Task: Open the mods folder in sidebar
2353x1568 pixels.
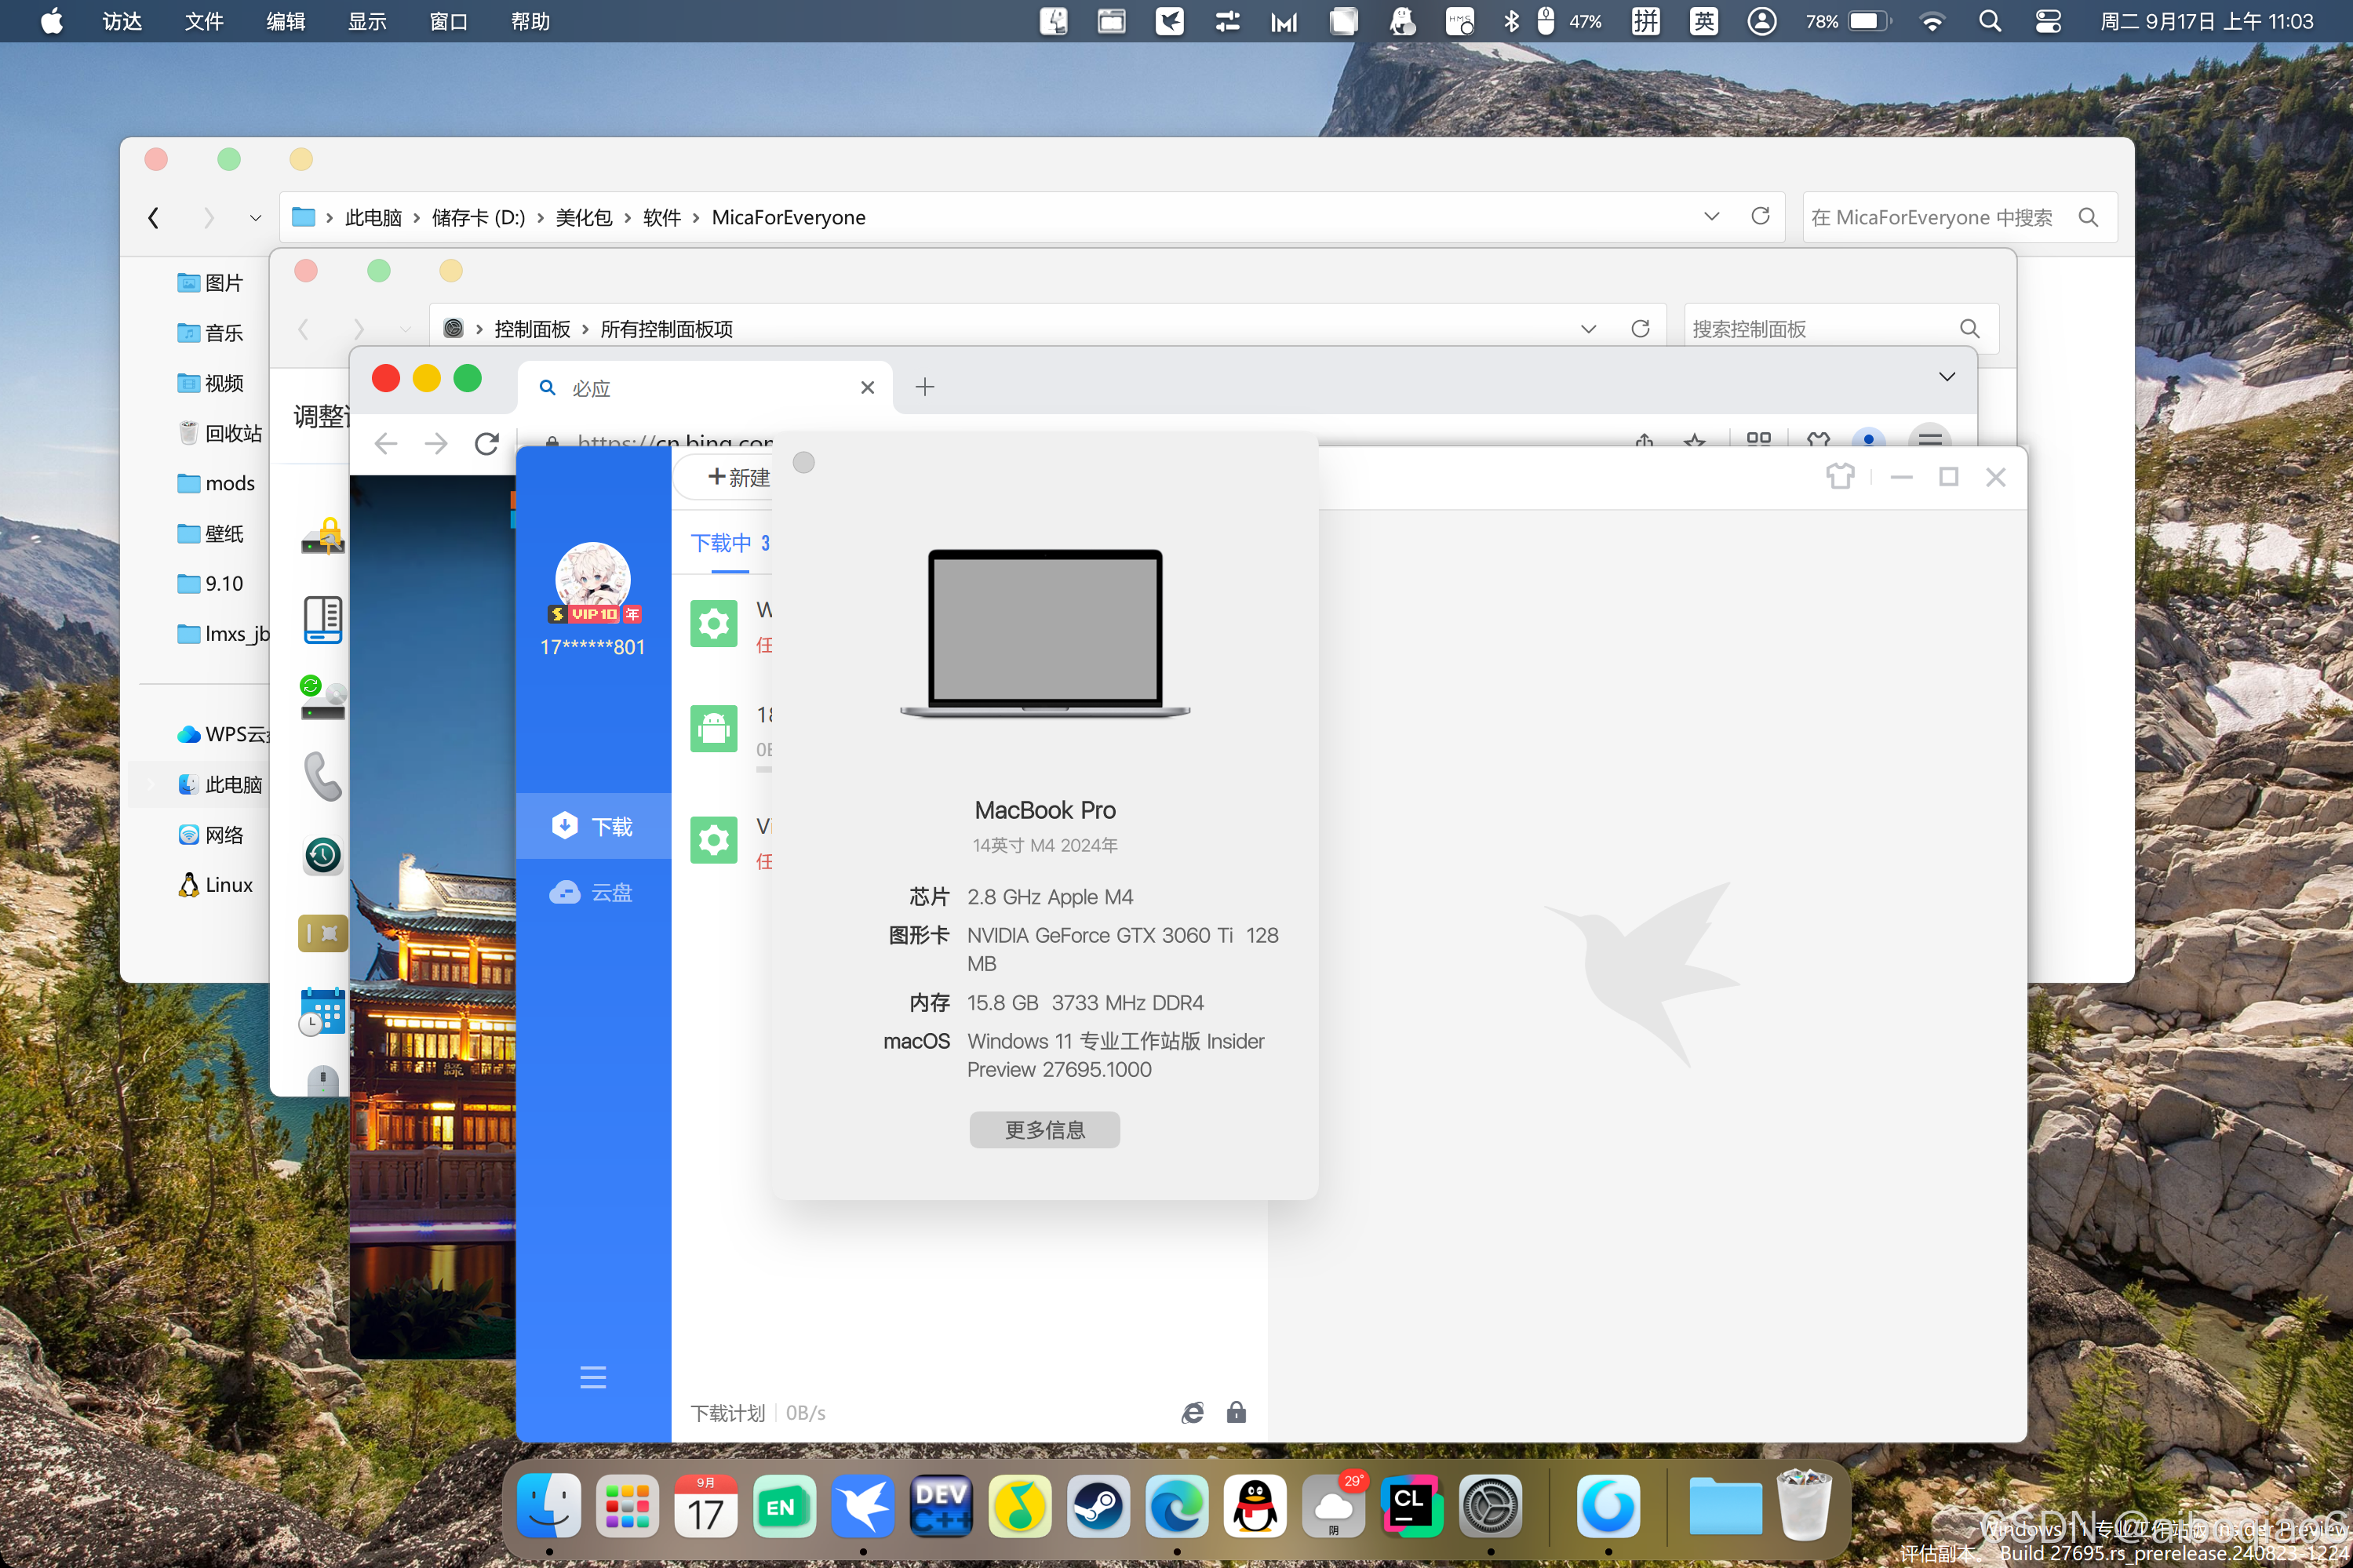Action: (x=216, y=483)
